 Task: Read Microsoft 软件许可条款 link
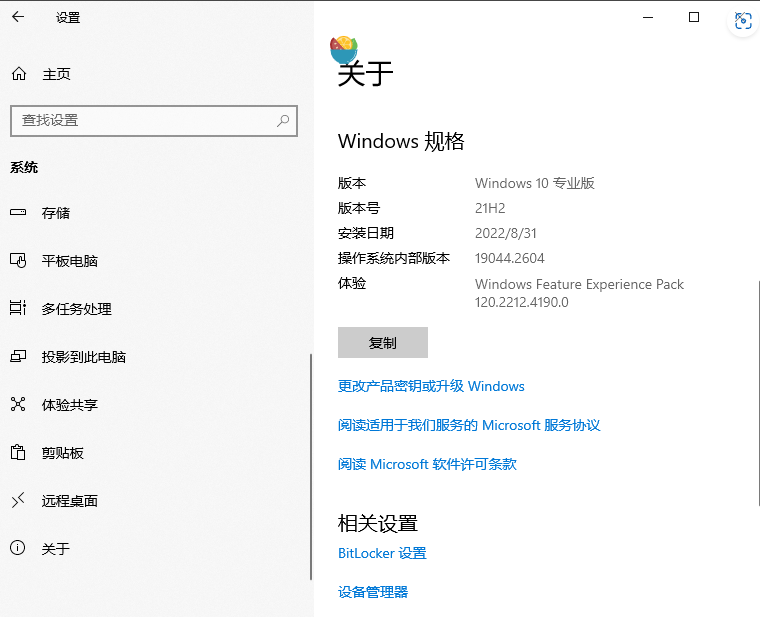(x=427, y=464)
